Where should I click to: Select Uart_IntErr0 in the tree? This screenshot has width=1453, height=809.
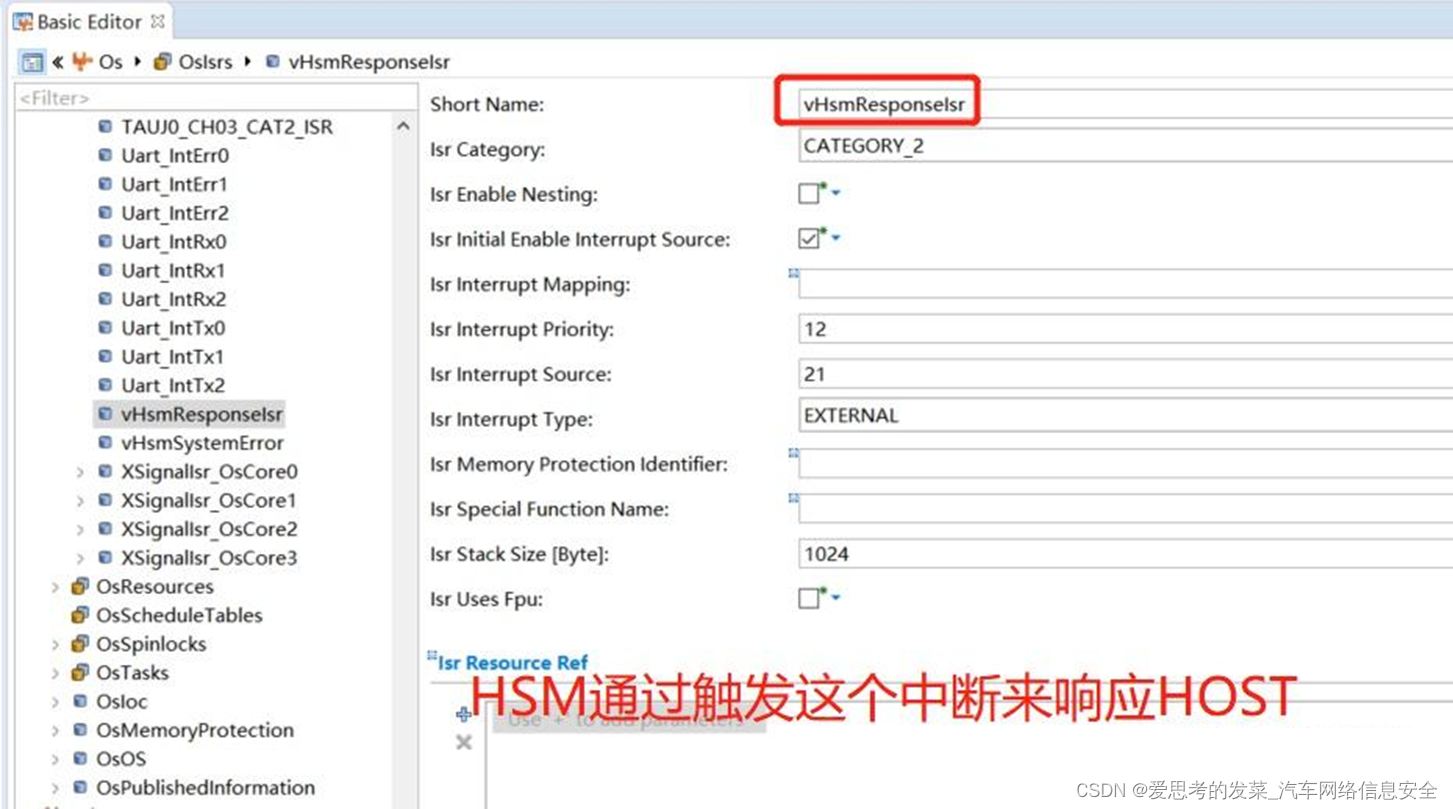175,156
